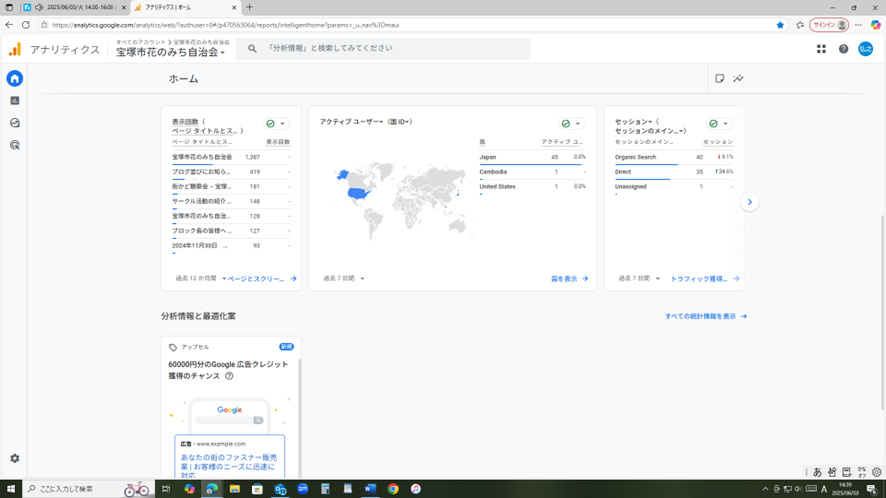Open the Google apps grid icon
Screen dimensions: 886x498
point(821,49)
